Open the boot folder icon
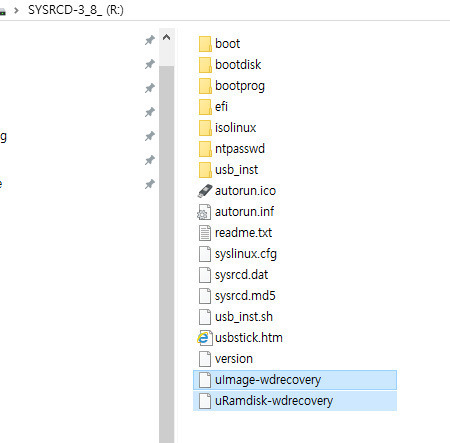Viewport: 450px width, 443px height. tap(205, 44)
